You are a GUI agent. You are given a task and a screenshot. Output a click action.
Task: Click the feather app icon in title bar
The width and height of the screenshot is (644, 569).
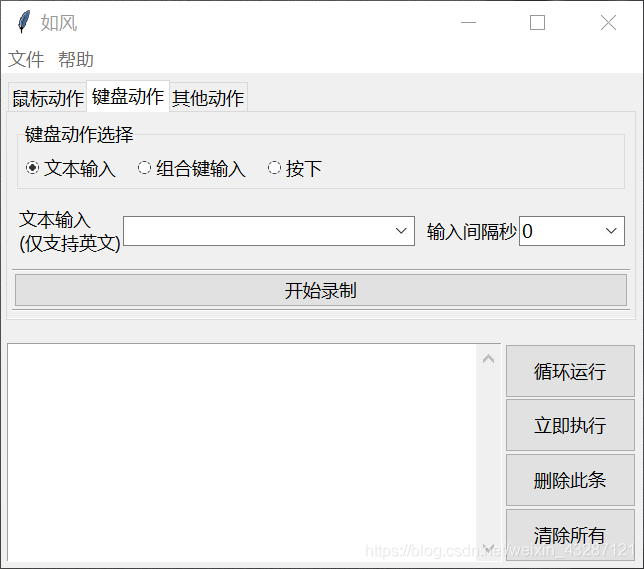point(24,22)
